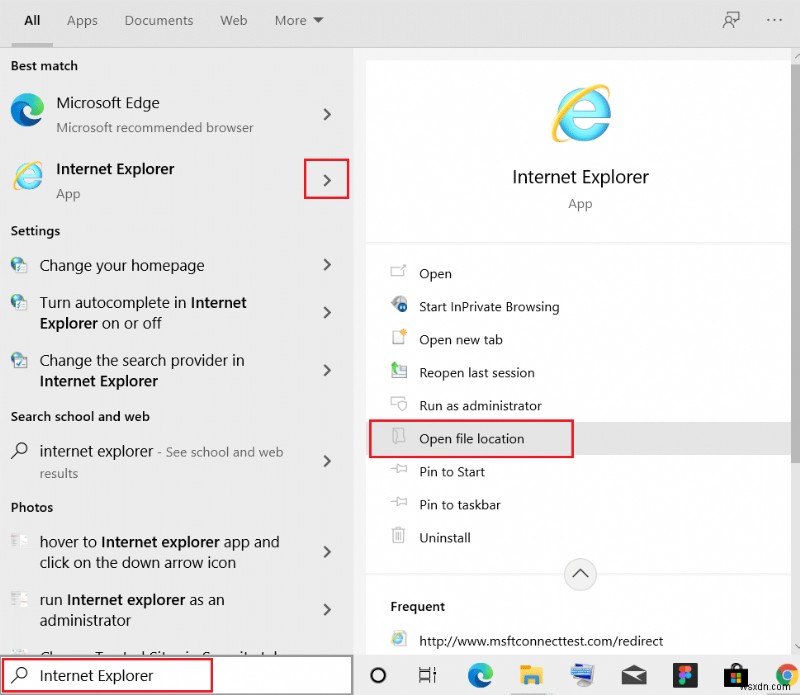Switch to the Apps tab
This screenshot has height=695, width=800.
82,20
